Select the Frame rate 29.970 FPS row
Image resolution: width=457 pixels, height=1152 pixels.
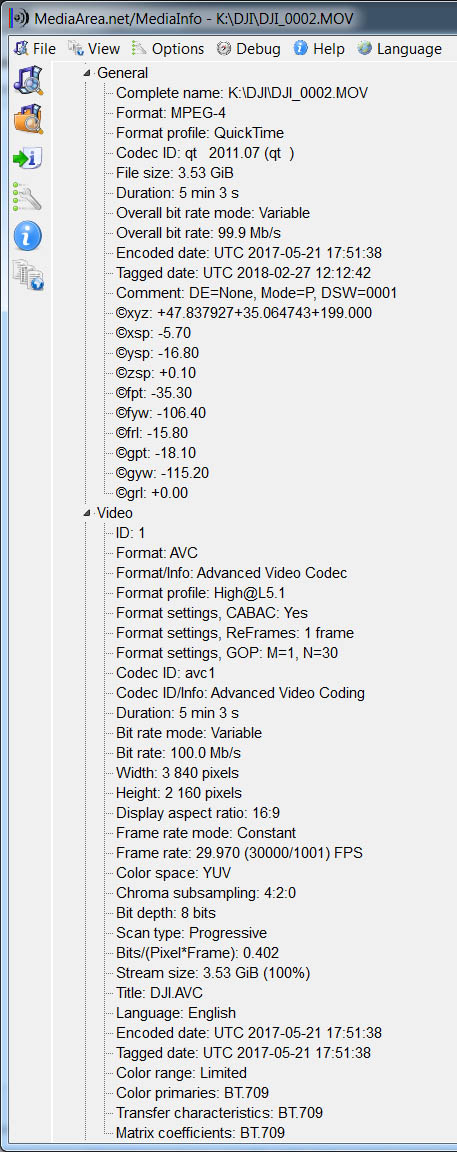click(240, 853)
